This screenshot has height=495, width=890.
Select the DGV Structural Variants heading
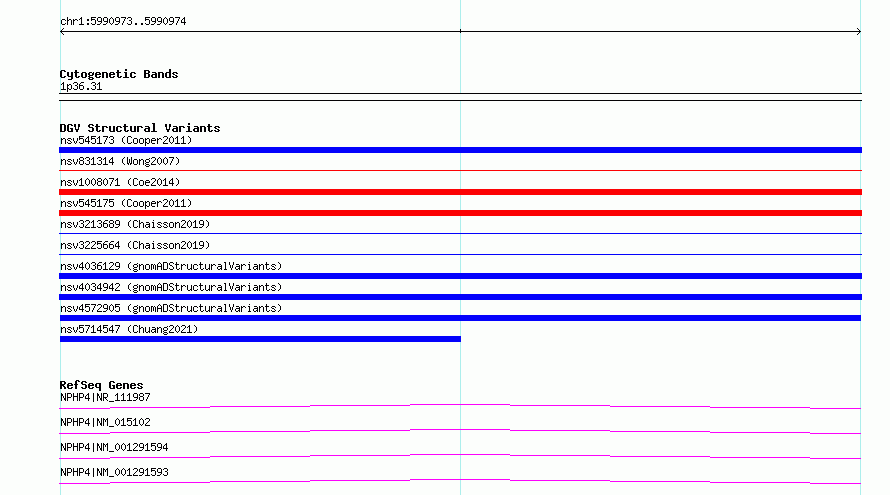(x=140, y=128)
